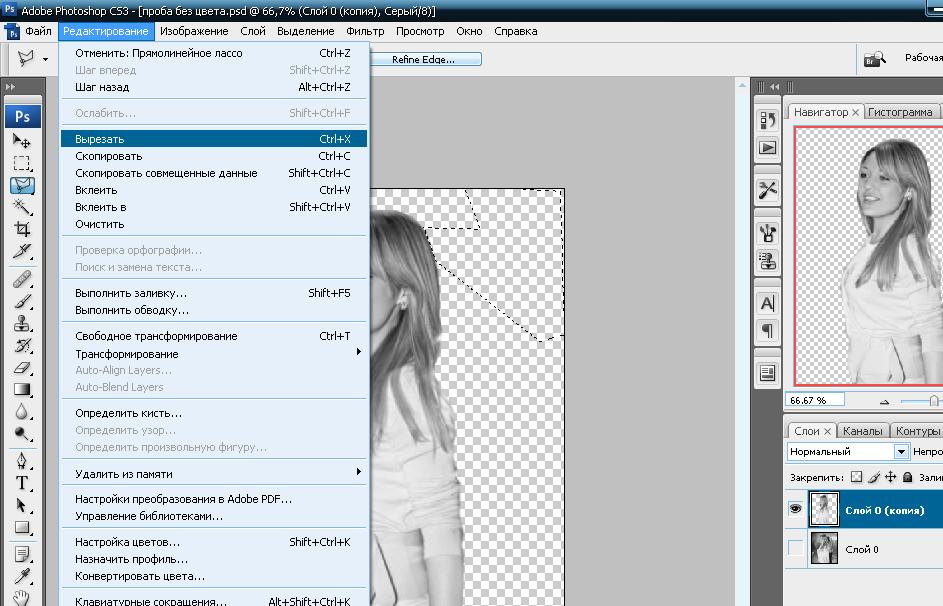
Task: Open the Character panel dock icon
Action: pos(767,304)
